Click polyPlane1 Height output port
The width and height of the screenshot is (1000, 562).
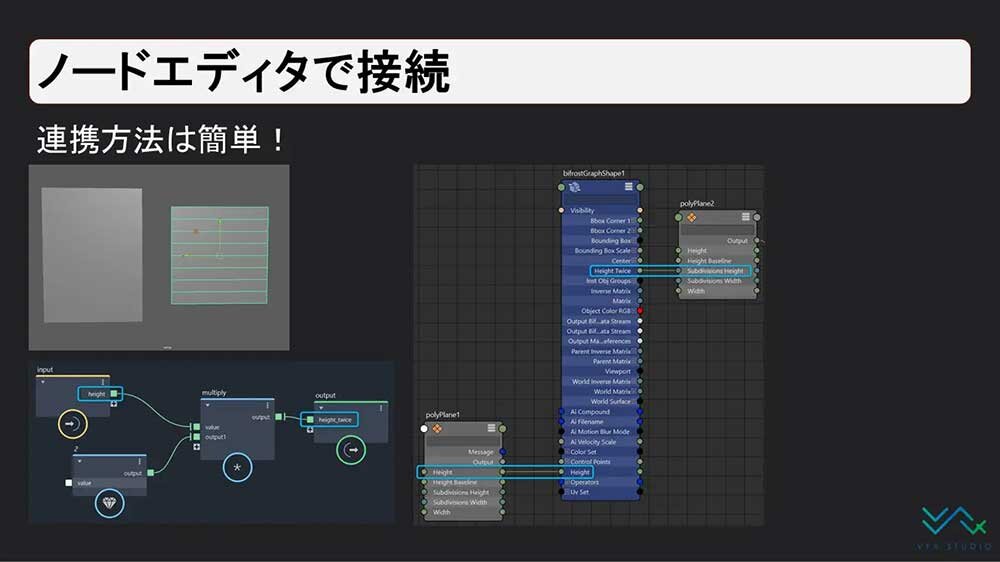(x=503, y=472)
